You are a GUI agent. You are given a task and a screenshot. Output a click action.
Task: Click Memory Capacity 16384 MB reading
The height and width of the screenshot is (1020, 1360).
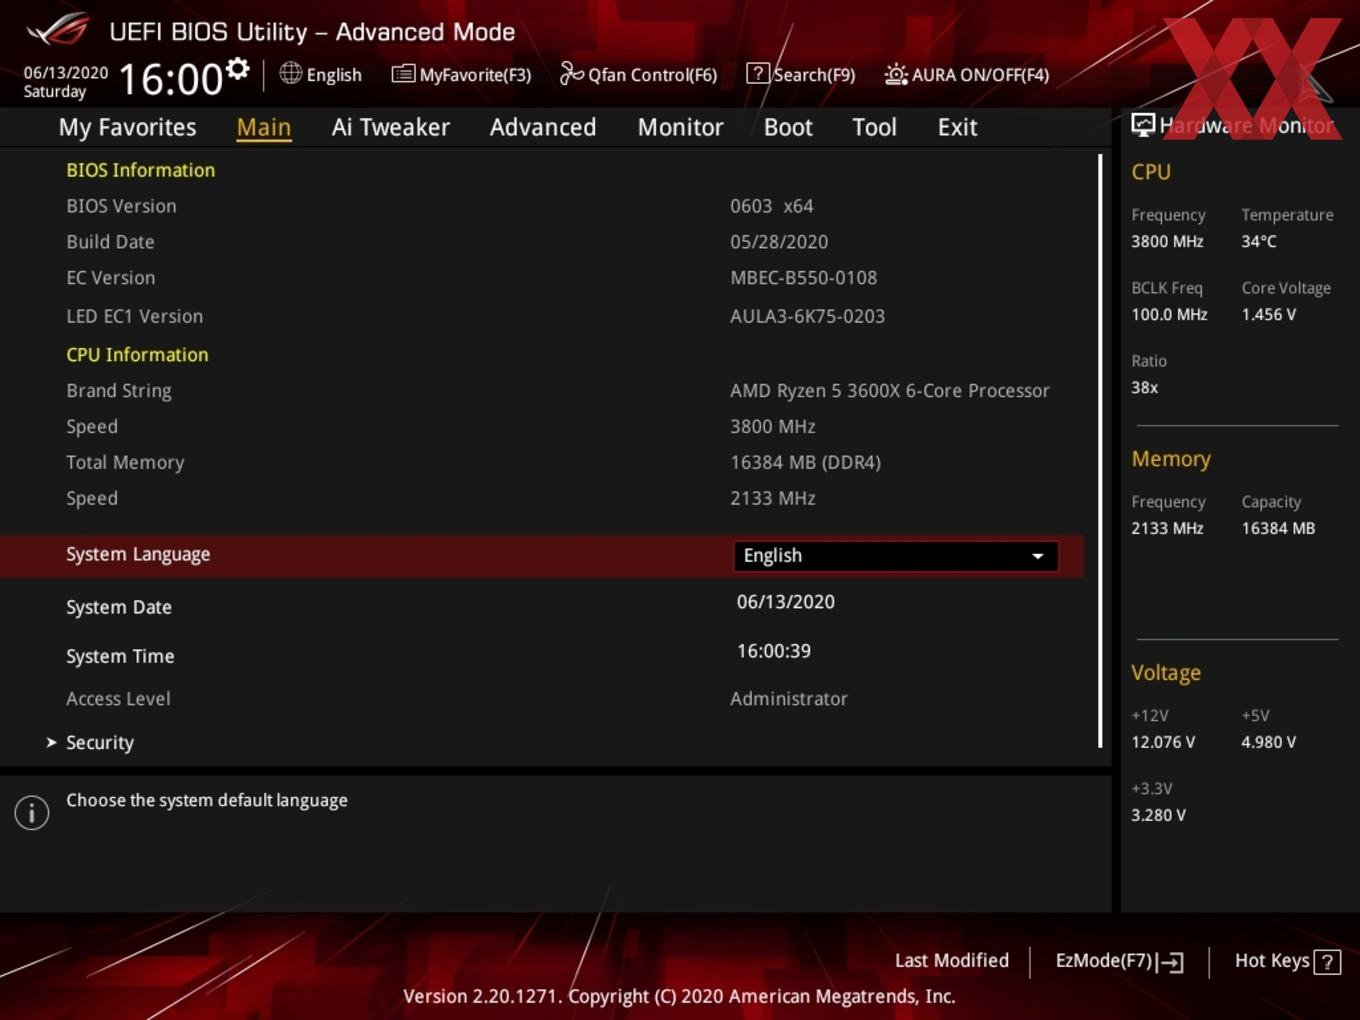1278,528
